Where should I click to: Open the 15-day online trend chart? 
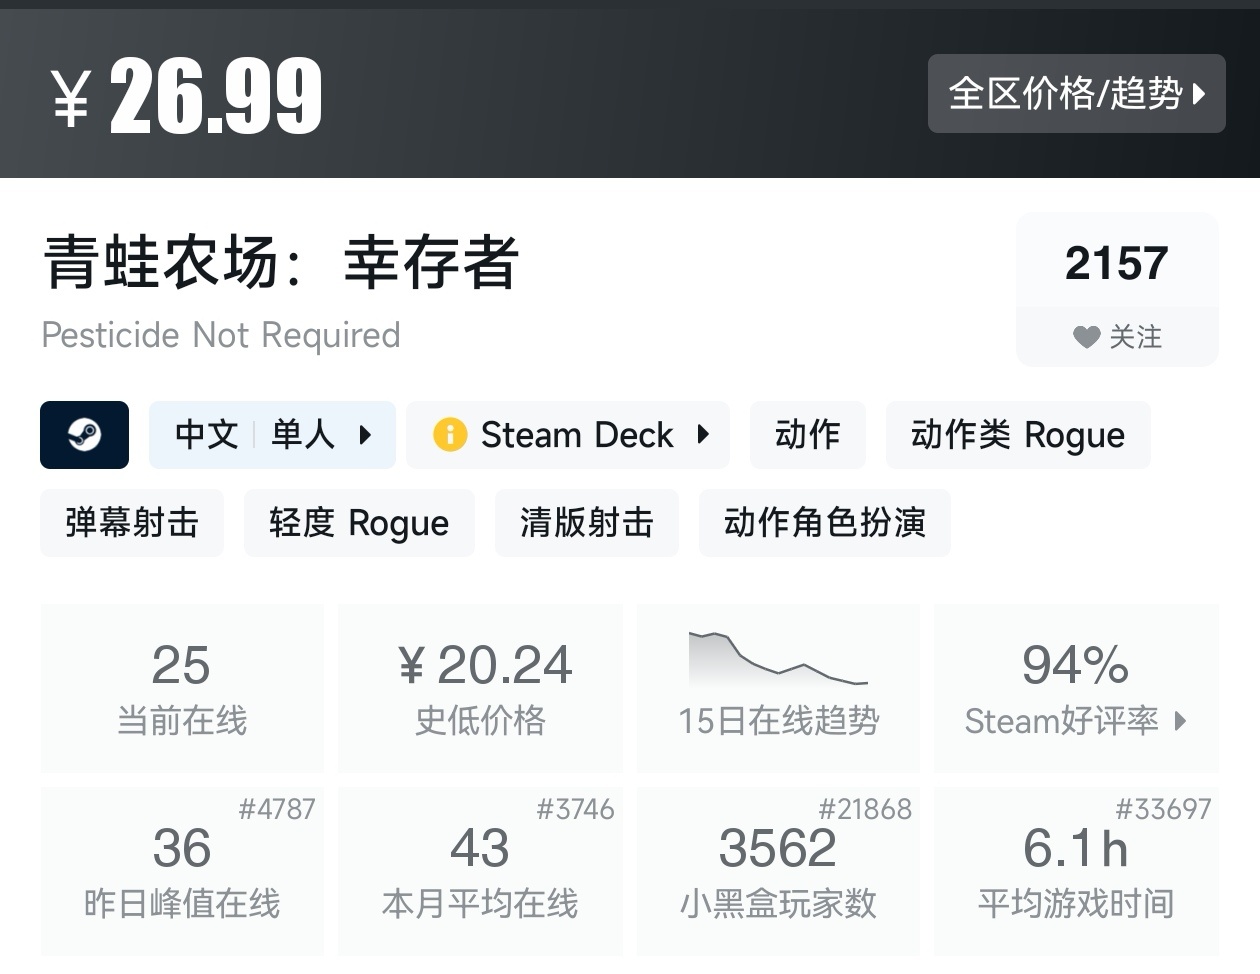pyautogui.click(x=778, y=687)
